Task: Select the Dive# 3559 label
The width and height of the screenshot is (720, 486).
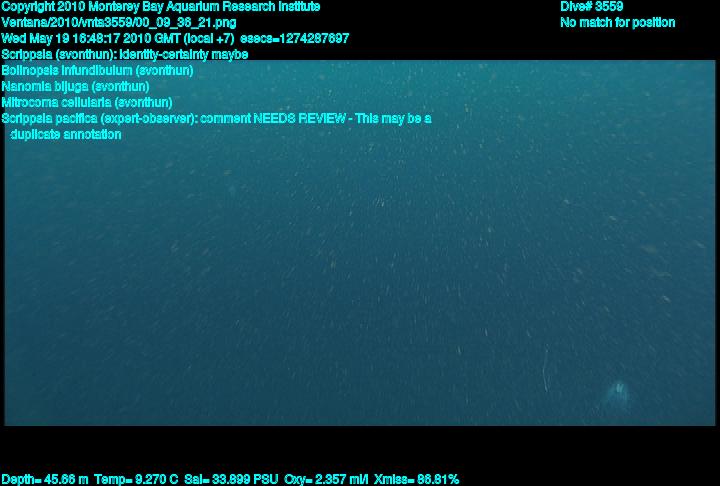Action: [x=591, y=6]
